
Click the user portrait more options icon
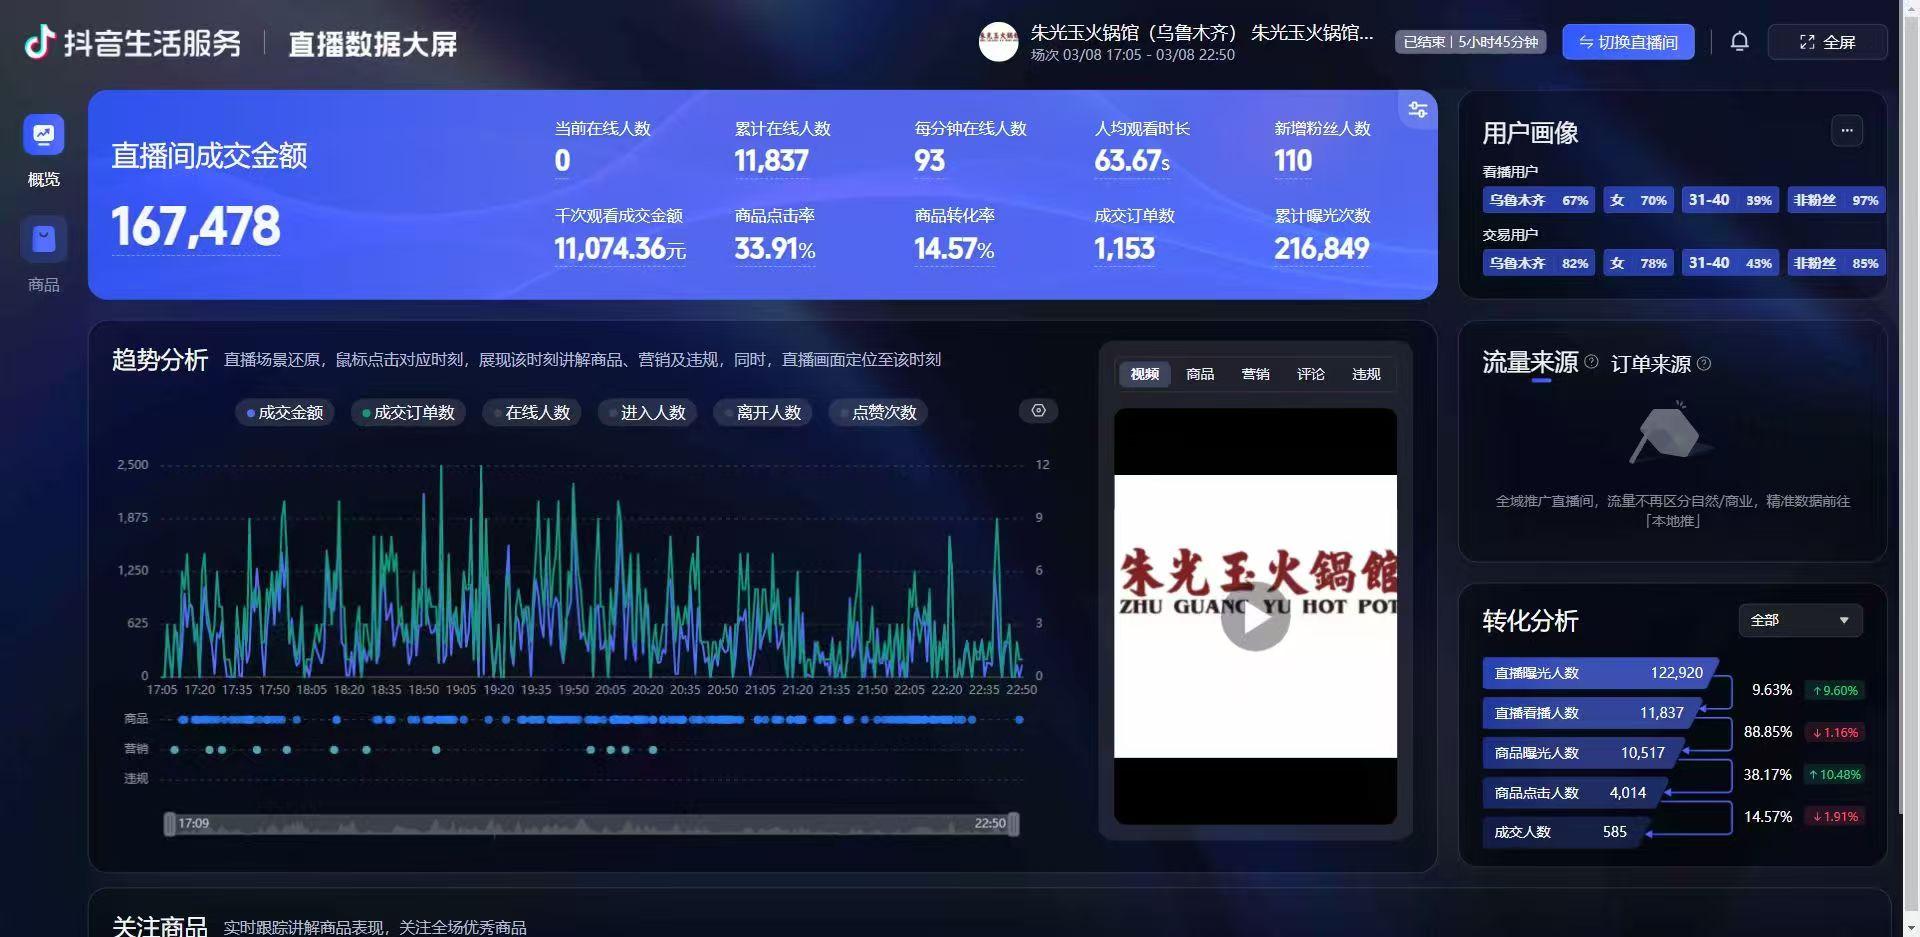[x=1846, y=131]
